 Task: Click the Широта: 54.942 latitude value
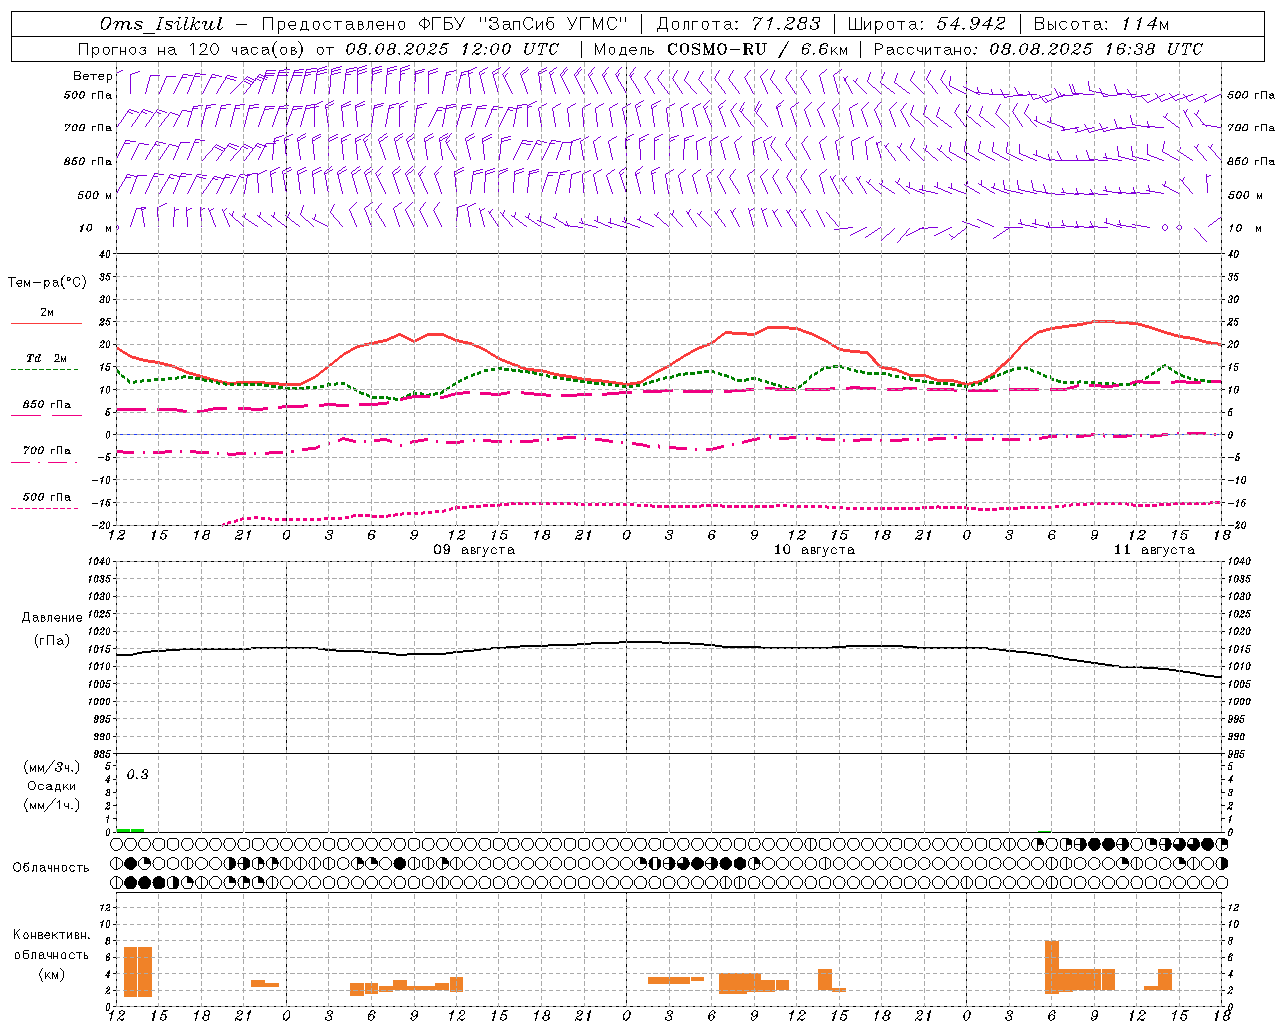coord(926,24)
